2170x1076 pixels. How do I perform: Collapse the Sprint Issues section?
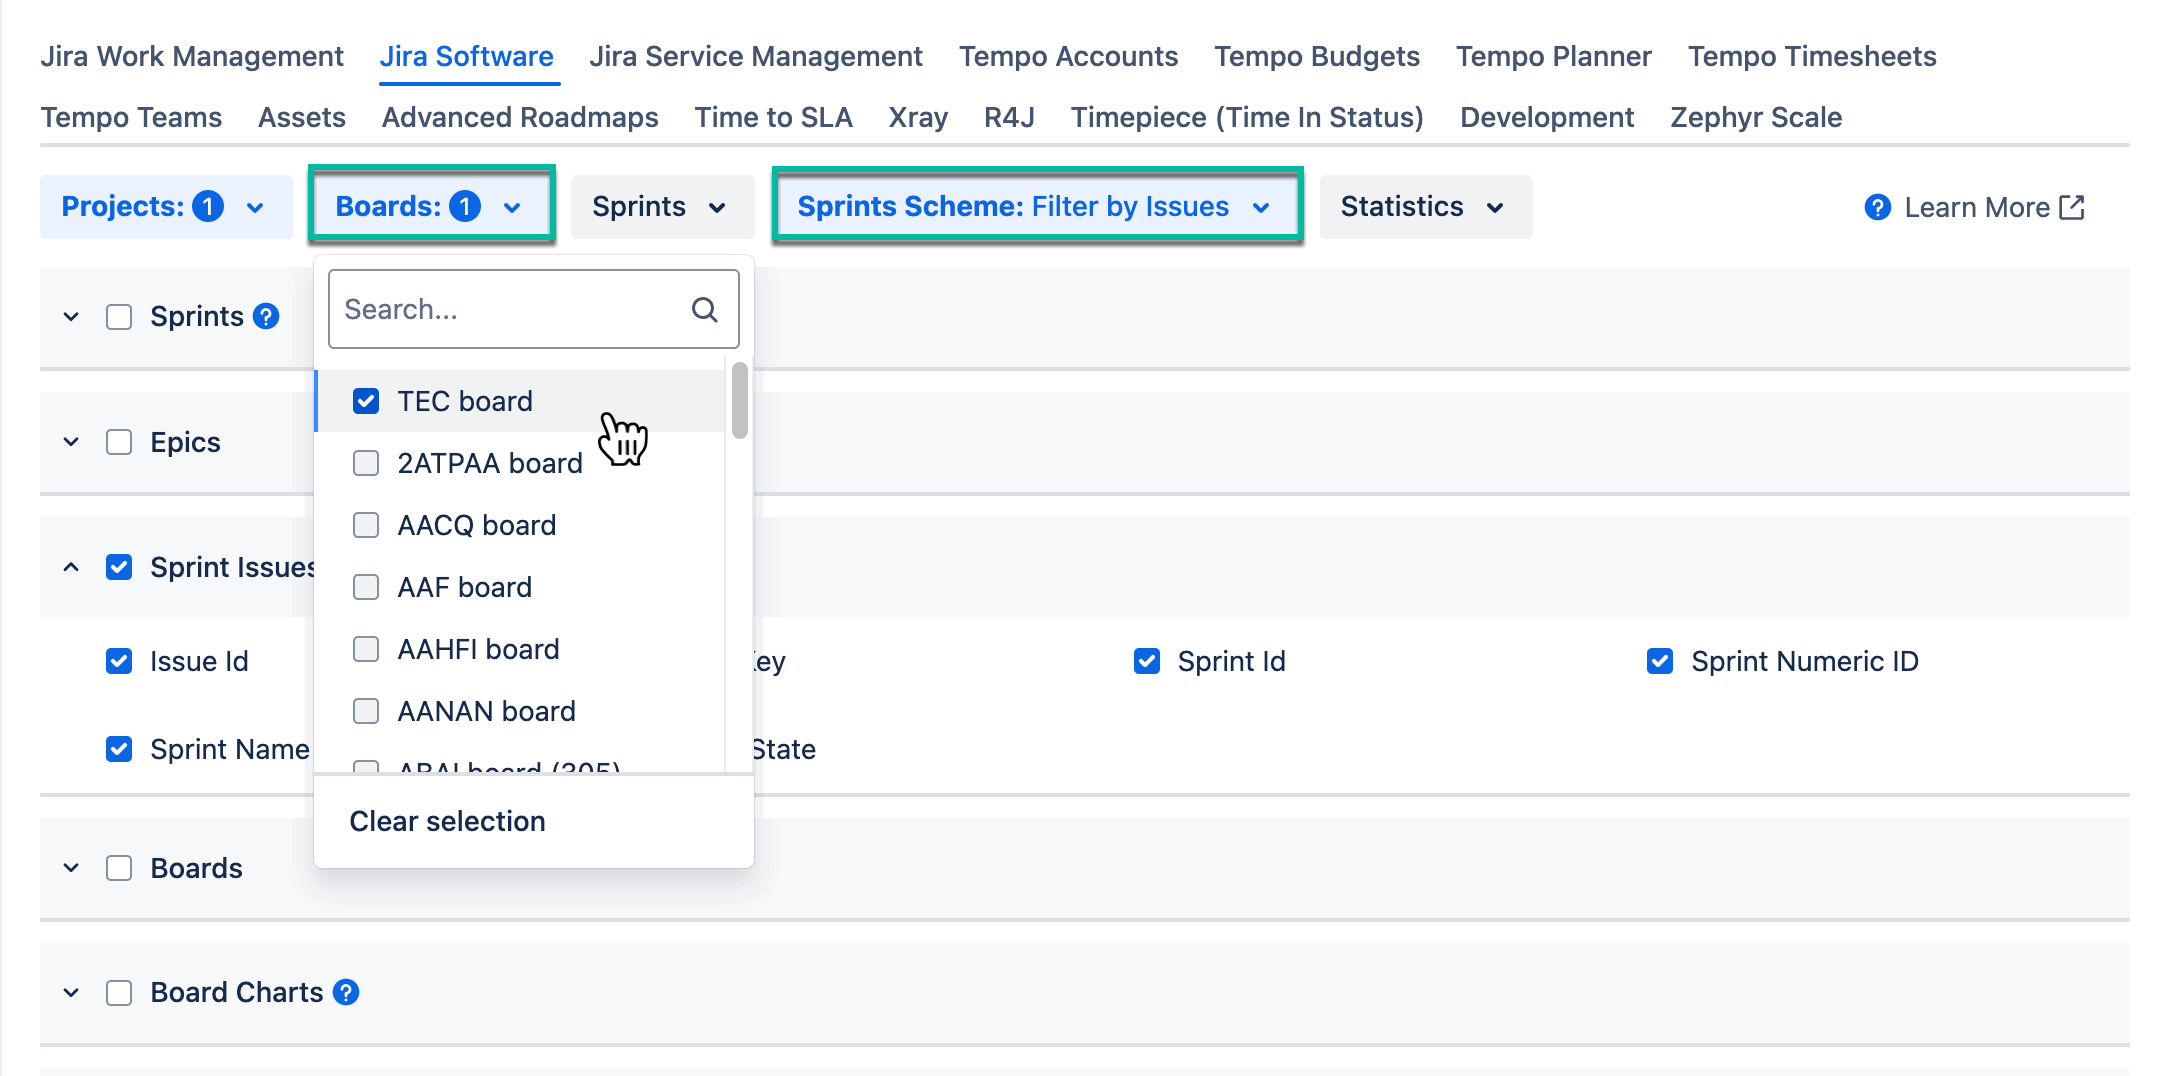tap(70, 566)
